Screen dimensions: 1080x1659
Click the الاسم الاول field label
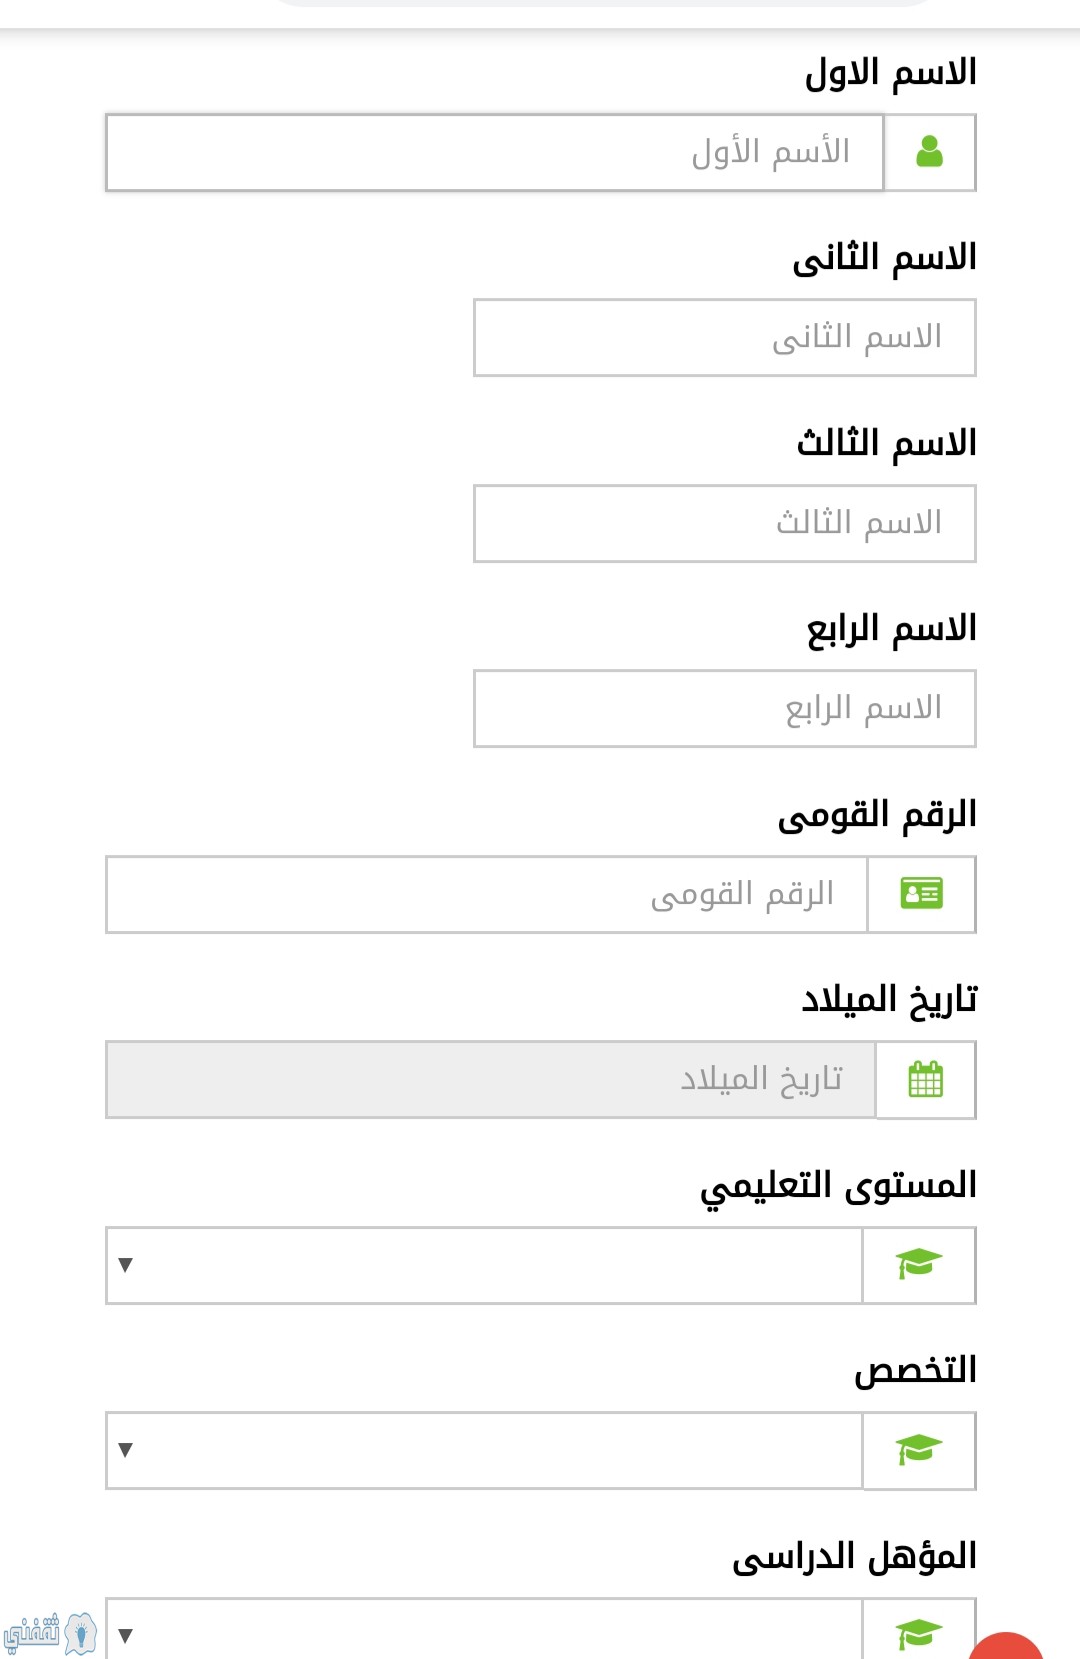(x=891, y=72)
